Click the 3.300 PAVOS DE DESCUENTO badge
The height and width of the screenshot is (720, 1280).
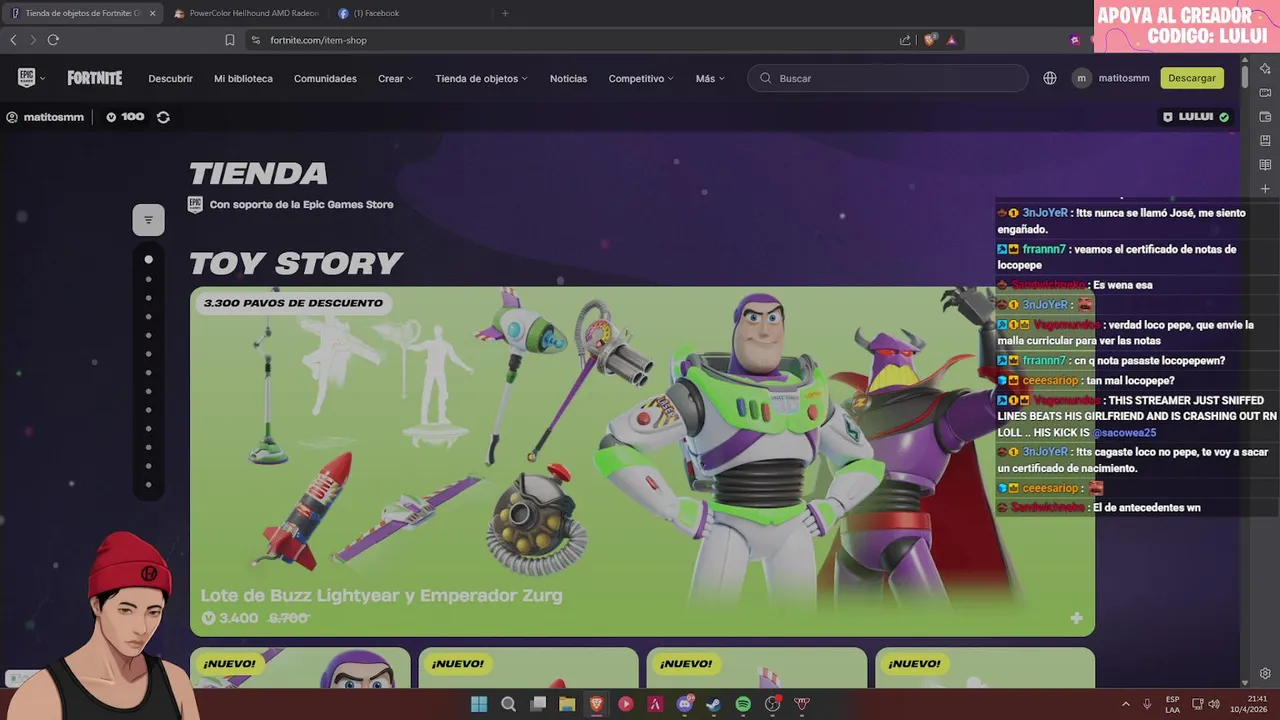(x=293, y=303)
